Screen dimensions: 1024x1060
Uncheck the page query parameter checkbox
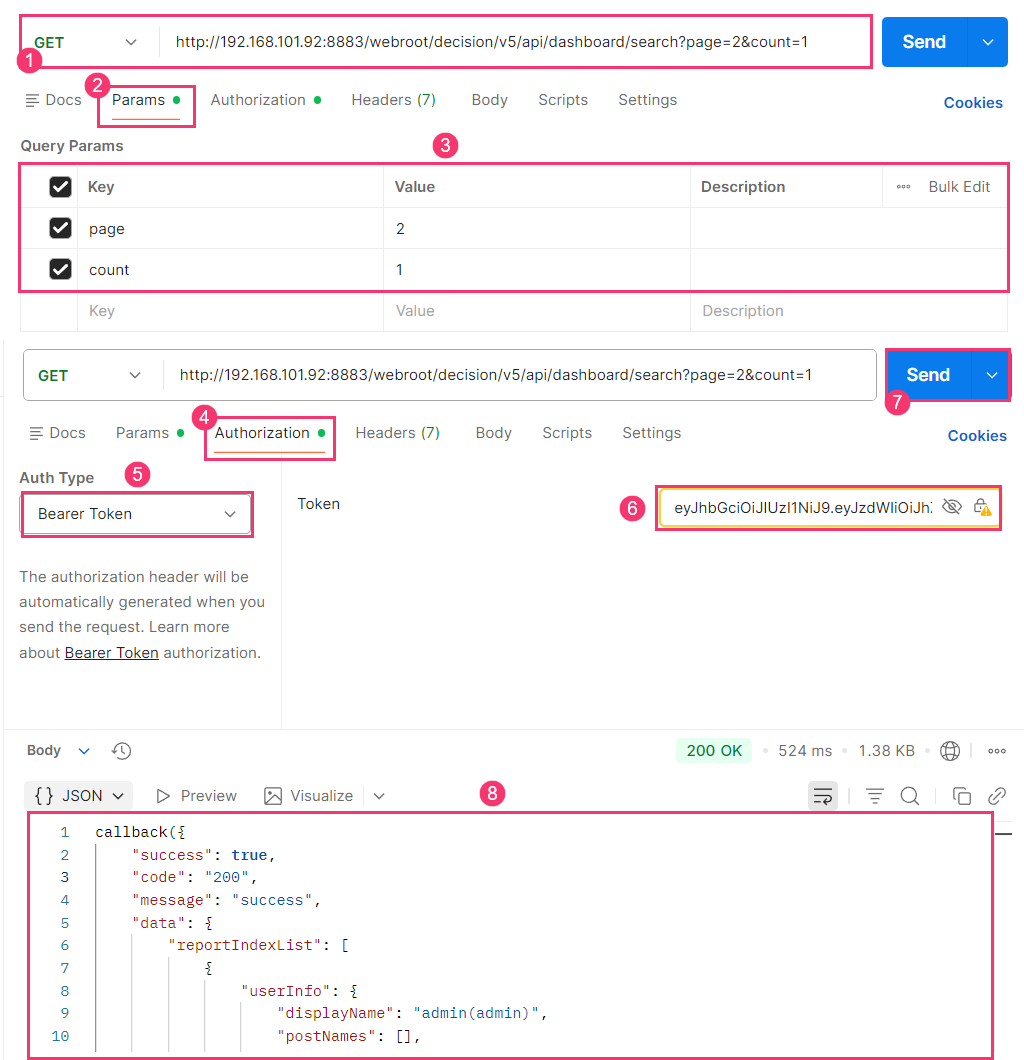(61, 229)
